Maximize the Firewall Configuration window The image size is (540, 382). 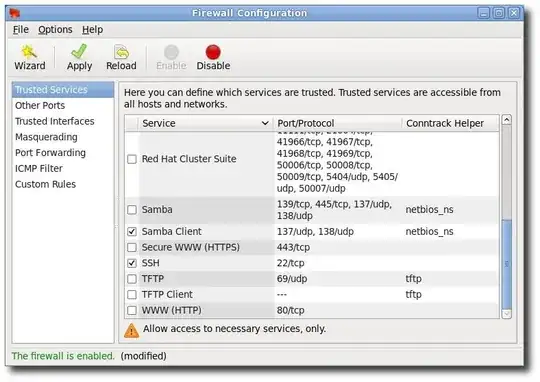click(x=499, y=13)
